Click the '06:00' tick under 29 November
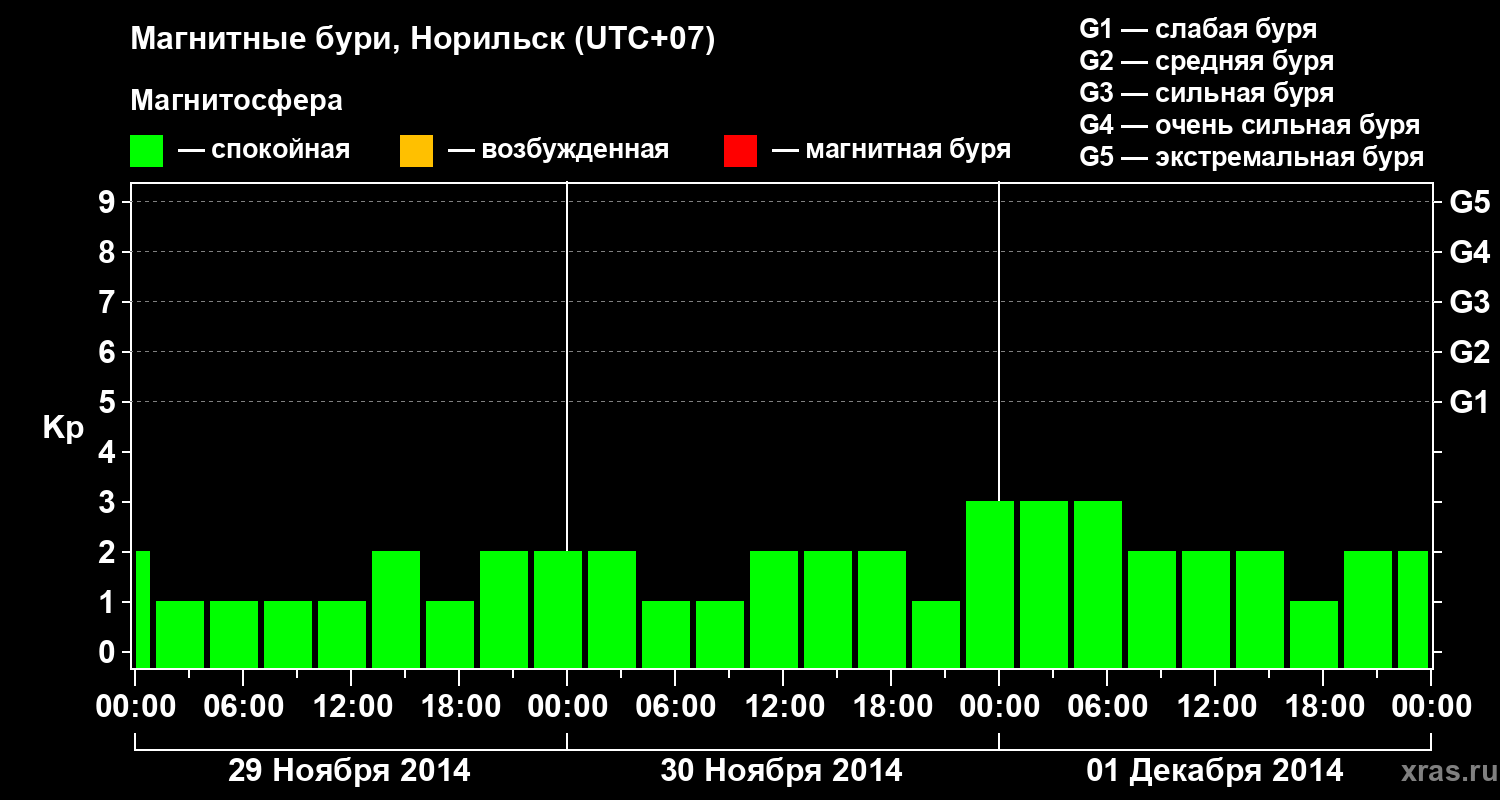Viewport: 1500px width, 800px height. point(242,707)
